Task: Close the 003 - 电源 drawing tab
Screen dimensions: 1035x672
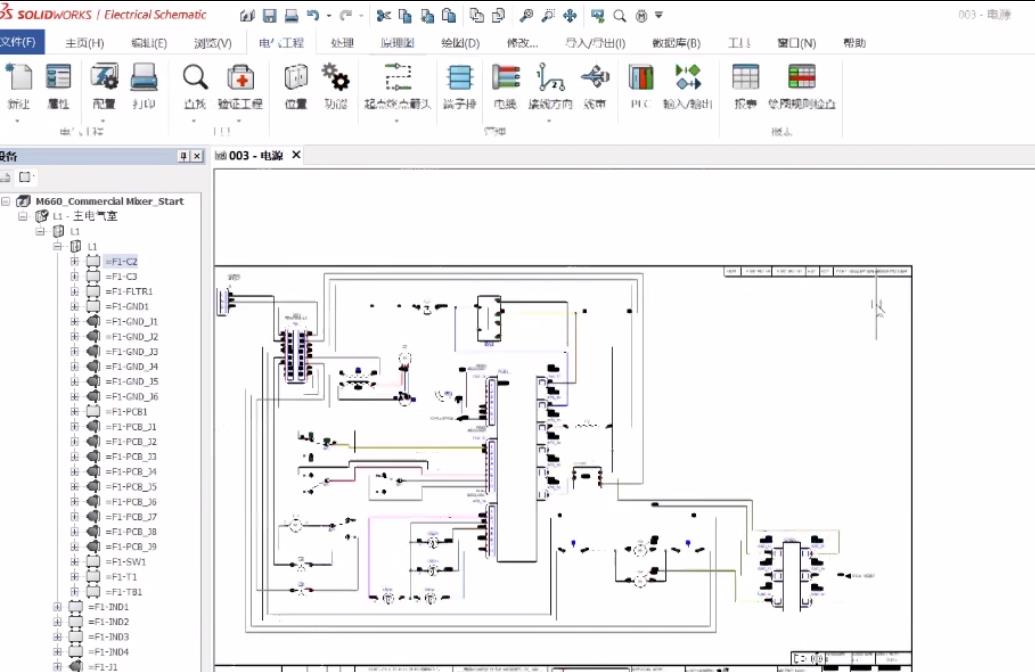Action: (x=294, y=156)
